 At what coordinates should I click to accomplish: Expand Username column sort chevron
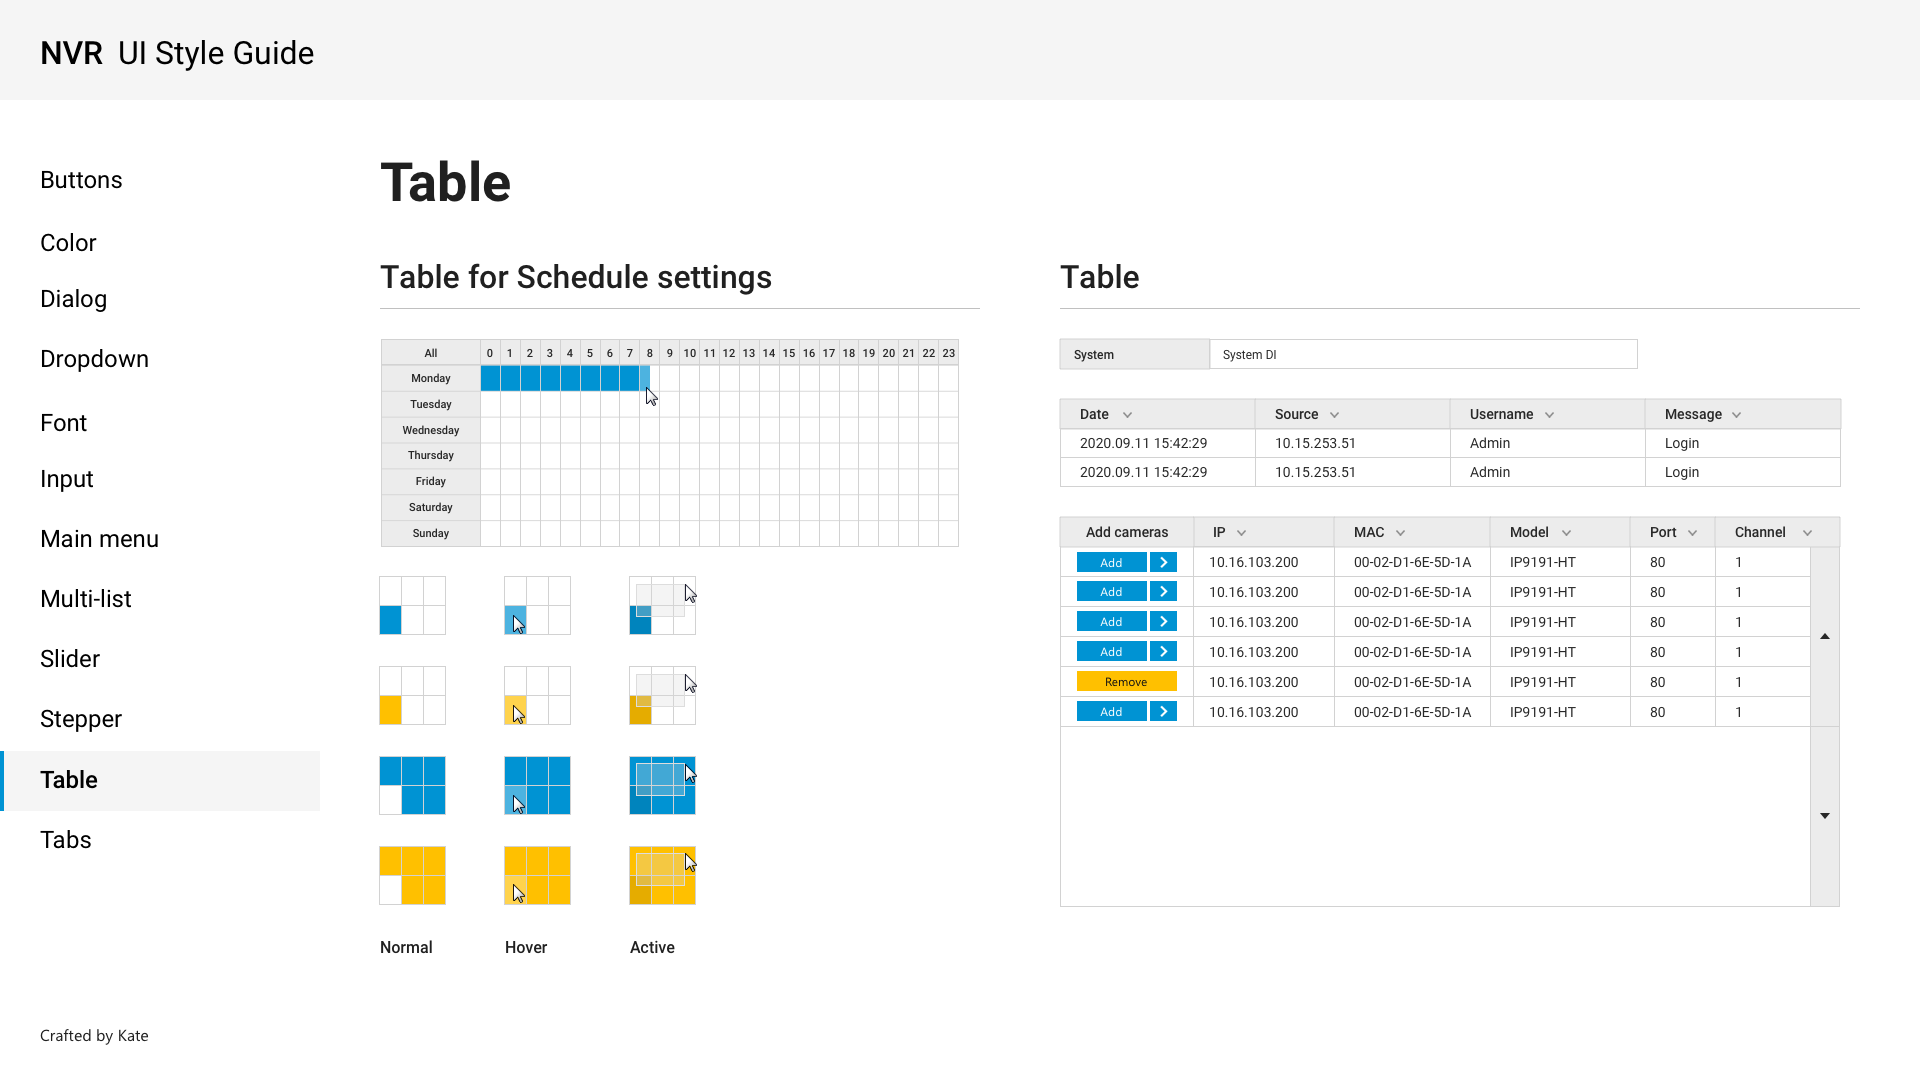pyautogui.click(x=1549, y=415)
